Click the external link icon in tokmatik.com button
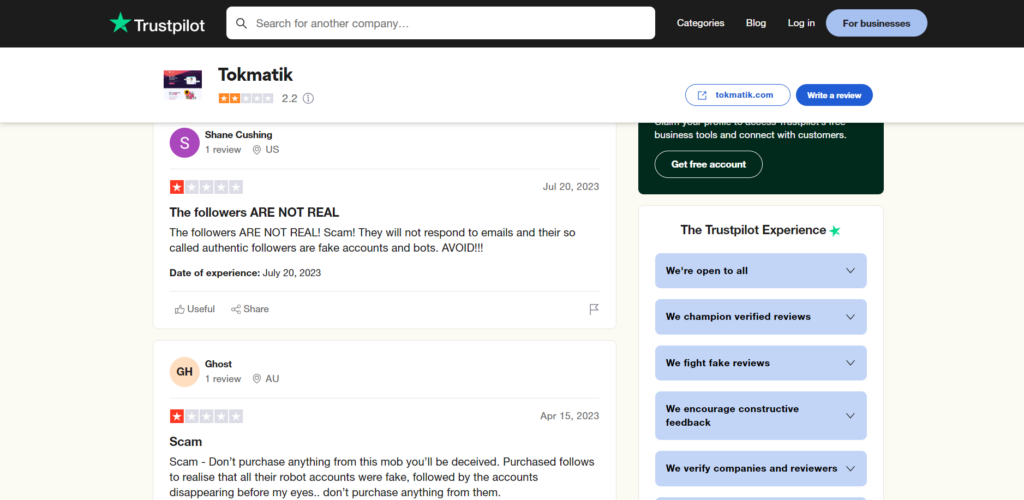The height and width of the screenshot is (500, 1024). point(702,95)
